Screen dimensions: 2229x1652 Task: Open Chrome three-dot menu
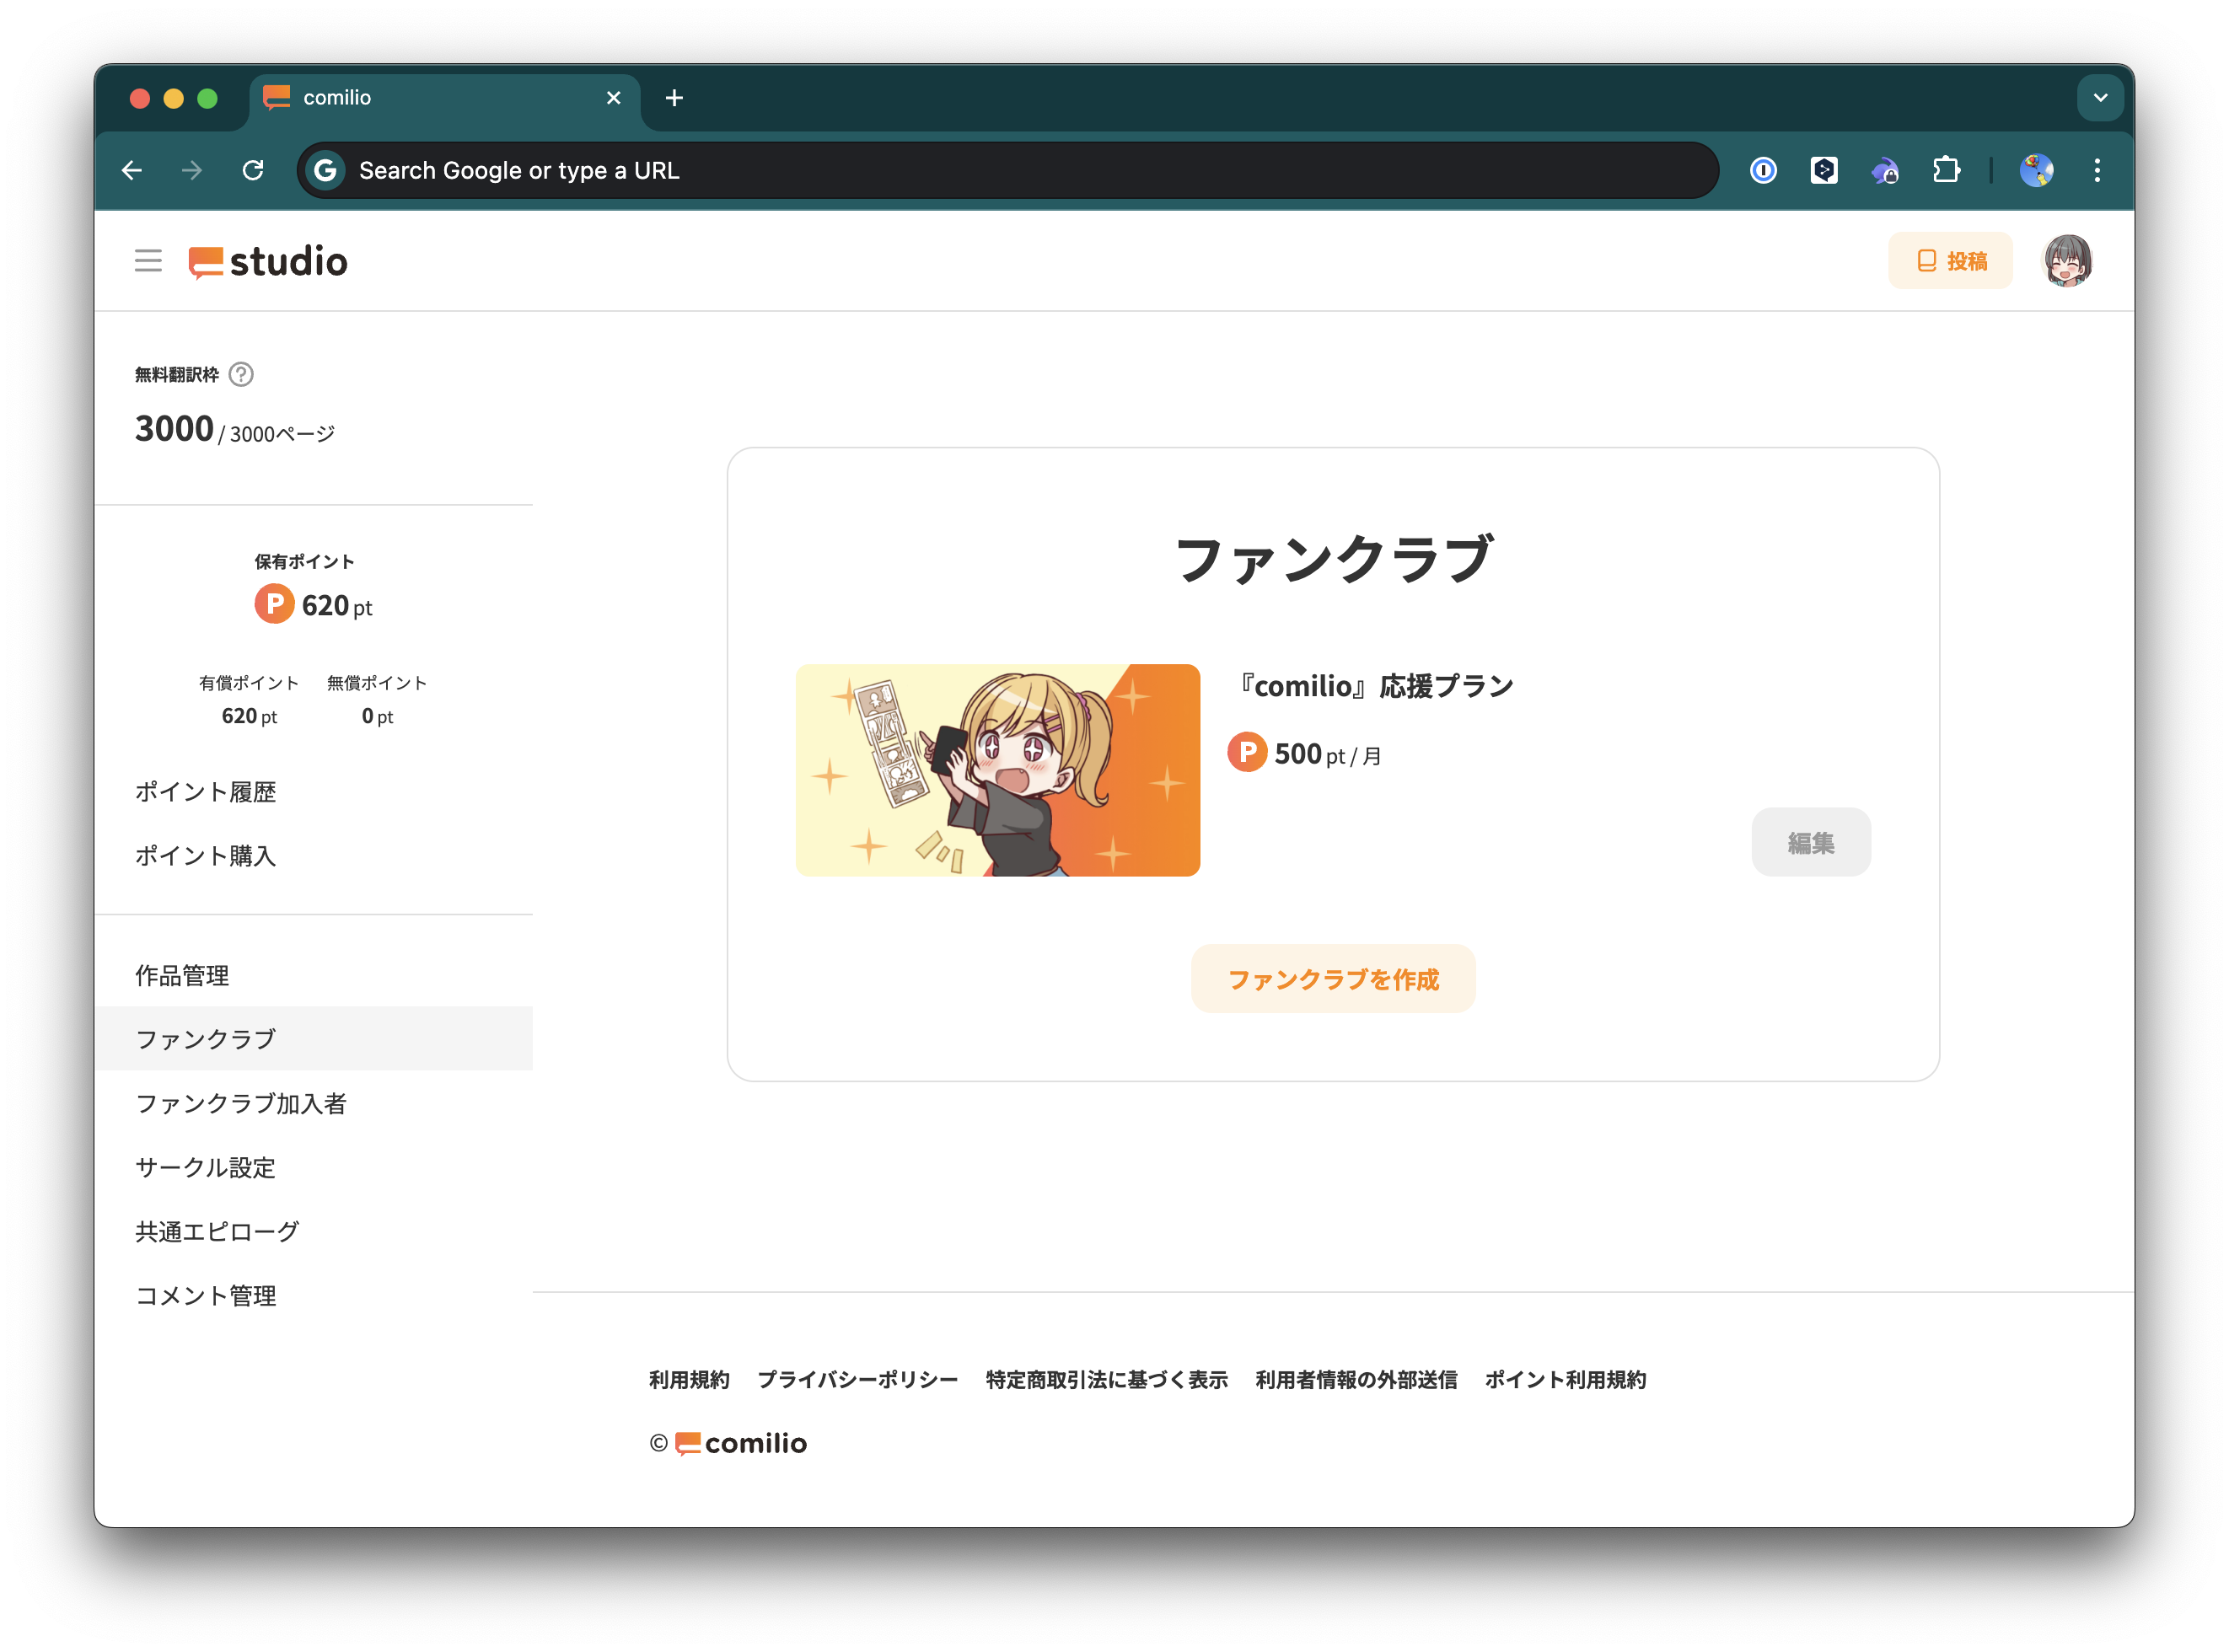[2096, 170]
